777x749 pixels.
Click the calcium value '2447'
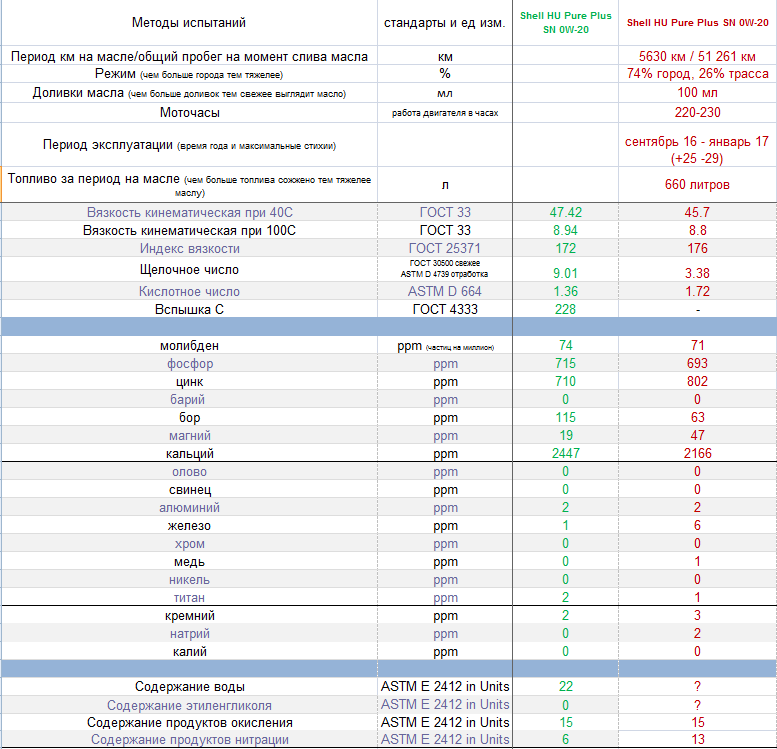[565, 454]
